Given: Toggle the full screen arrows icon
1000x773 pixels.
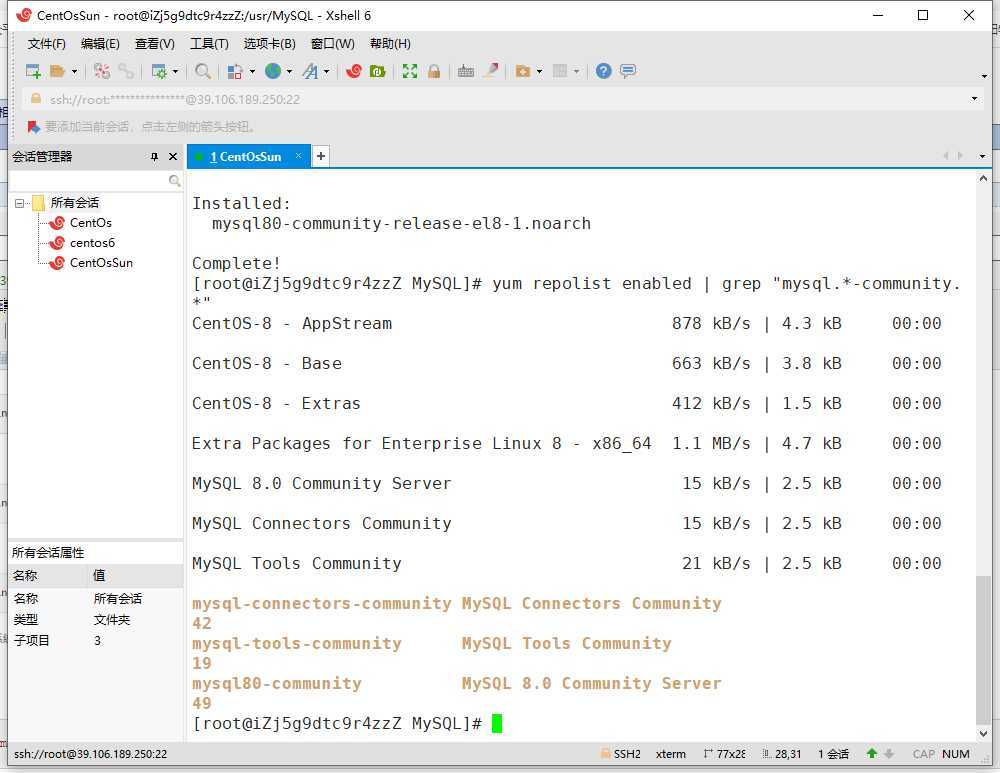Looking at the screenshot, I should (x=409, y=71).
